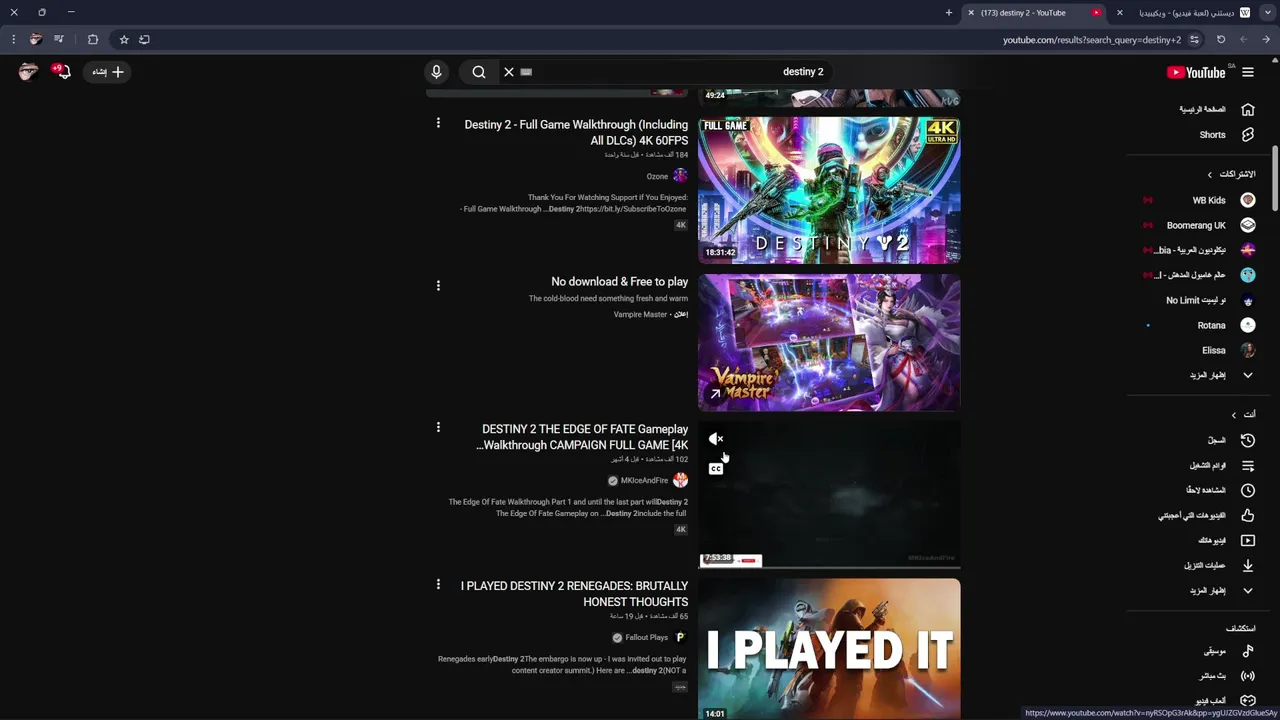Reload the page in browser

(x=1221, y=40)
